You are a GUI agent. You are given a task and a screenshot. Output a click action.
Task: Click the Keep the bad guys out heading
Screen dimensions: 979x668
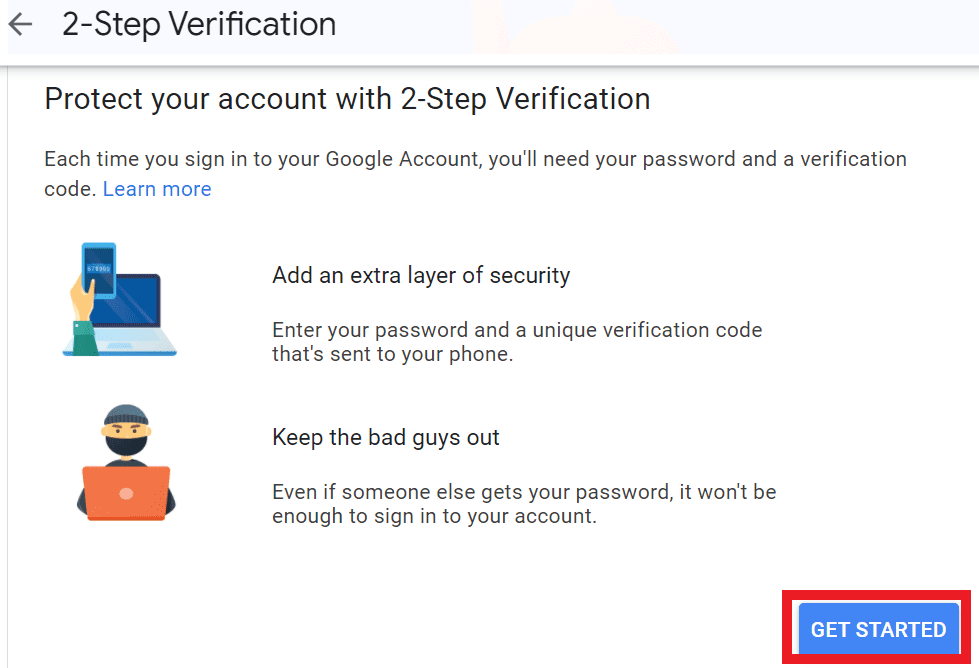[x=386, y=438]
